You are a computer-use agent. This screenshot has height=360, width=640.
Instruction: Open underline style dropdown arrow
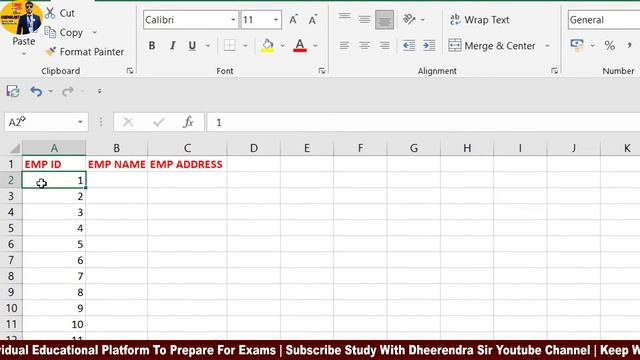(208, 45)
